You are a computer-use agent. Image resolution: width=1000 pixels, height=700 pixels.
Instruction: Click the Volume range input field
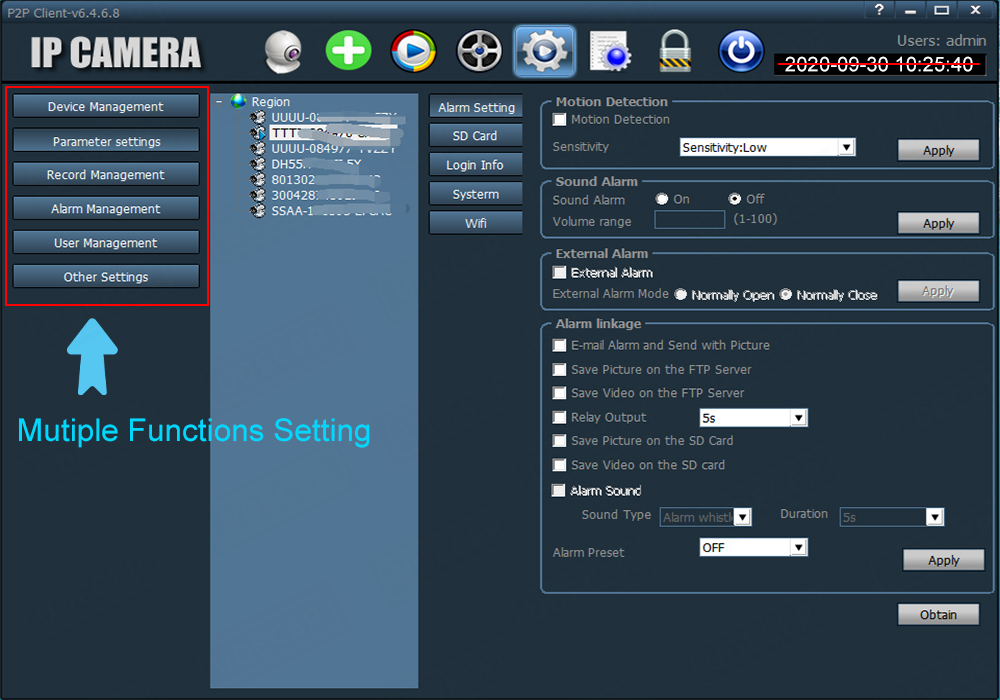tap(690, 219)
